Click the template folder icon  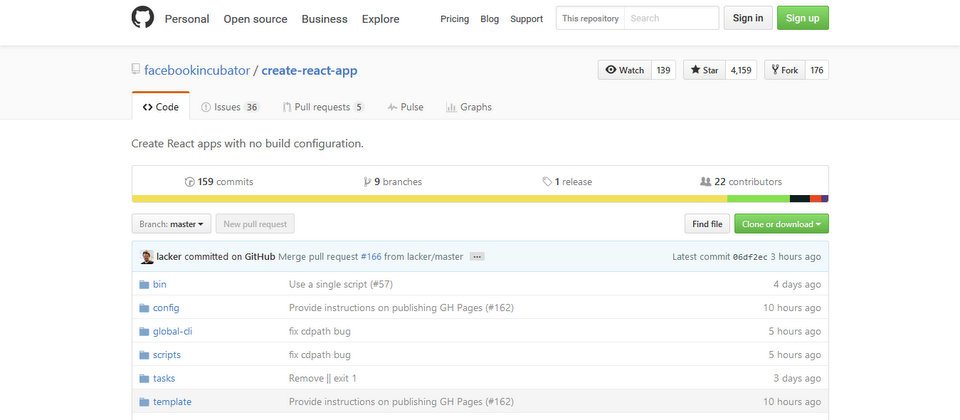[x=144, y=402]
